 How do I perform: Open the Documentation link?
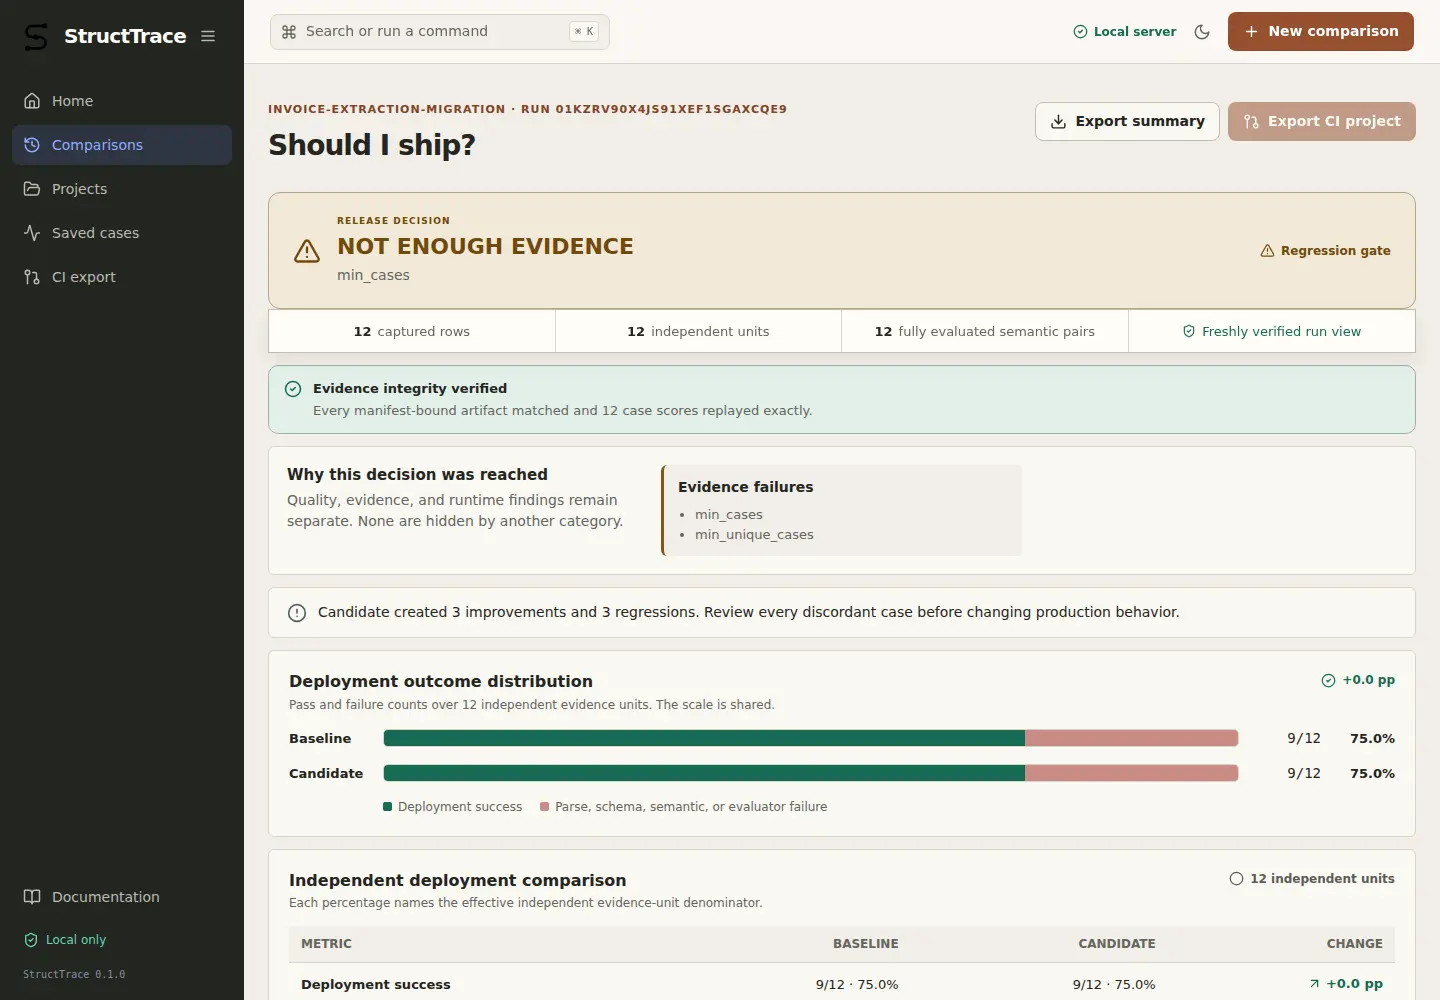click(x=122, y=897)
